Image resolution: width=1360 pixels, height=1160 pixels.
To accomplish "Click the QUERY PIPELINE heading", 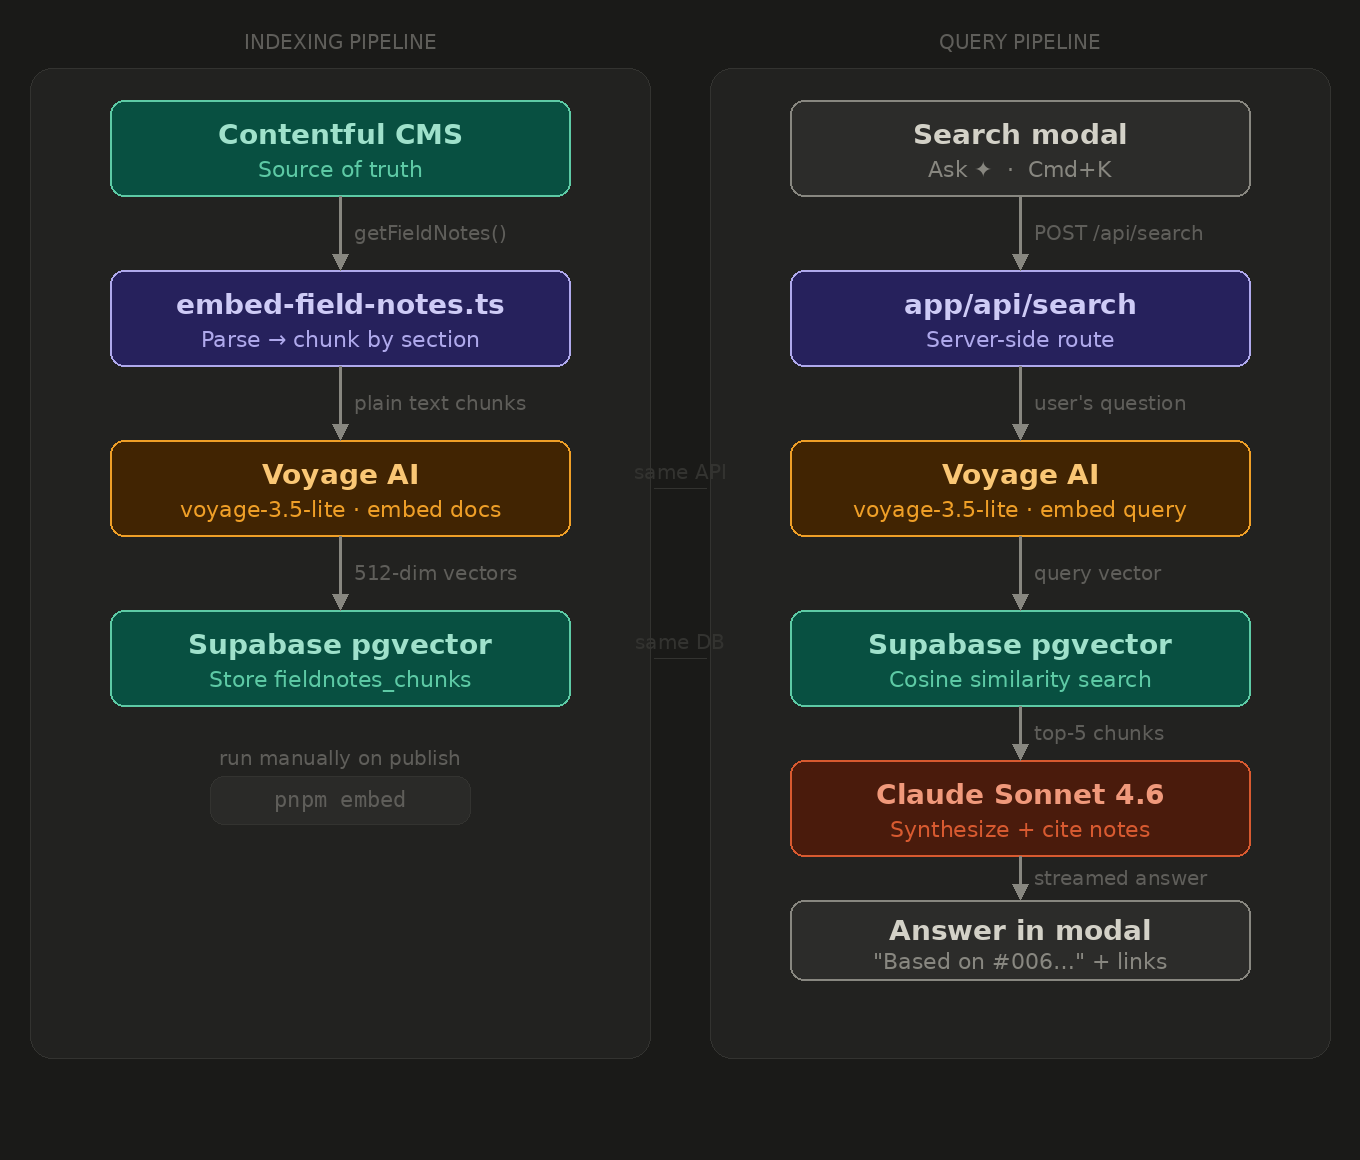I will click(1020, 42).
